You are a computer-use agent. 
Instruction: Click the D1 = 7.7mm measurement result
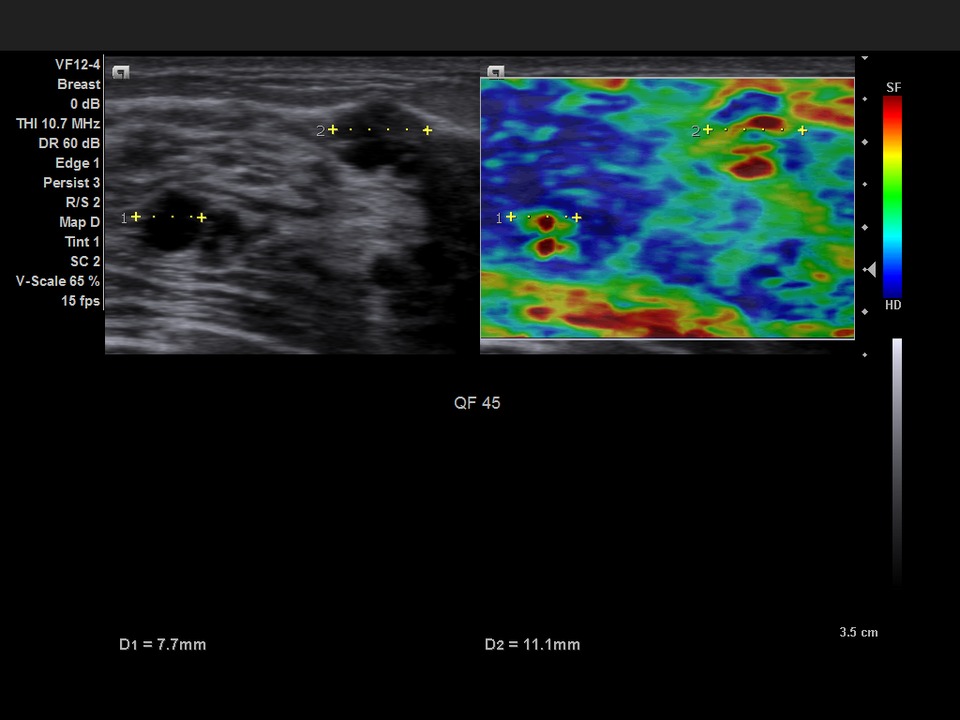[x=162, y=645]
